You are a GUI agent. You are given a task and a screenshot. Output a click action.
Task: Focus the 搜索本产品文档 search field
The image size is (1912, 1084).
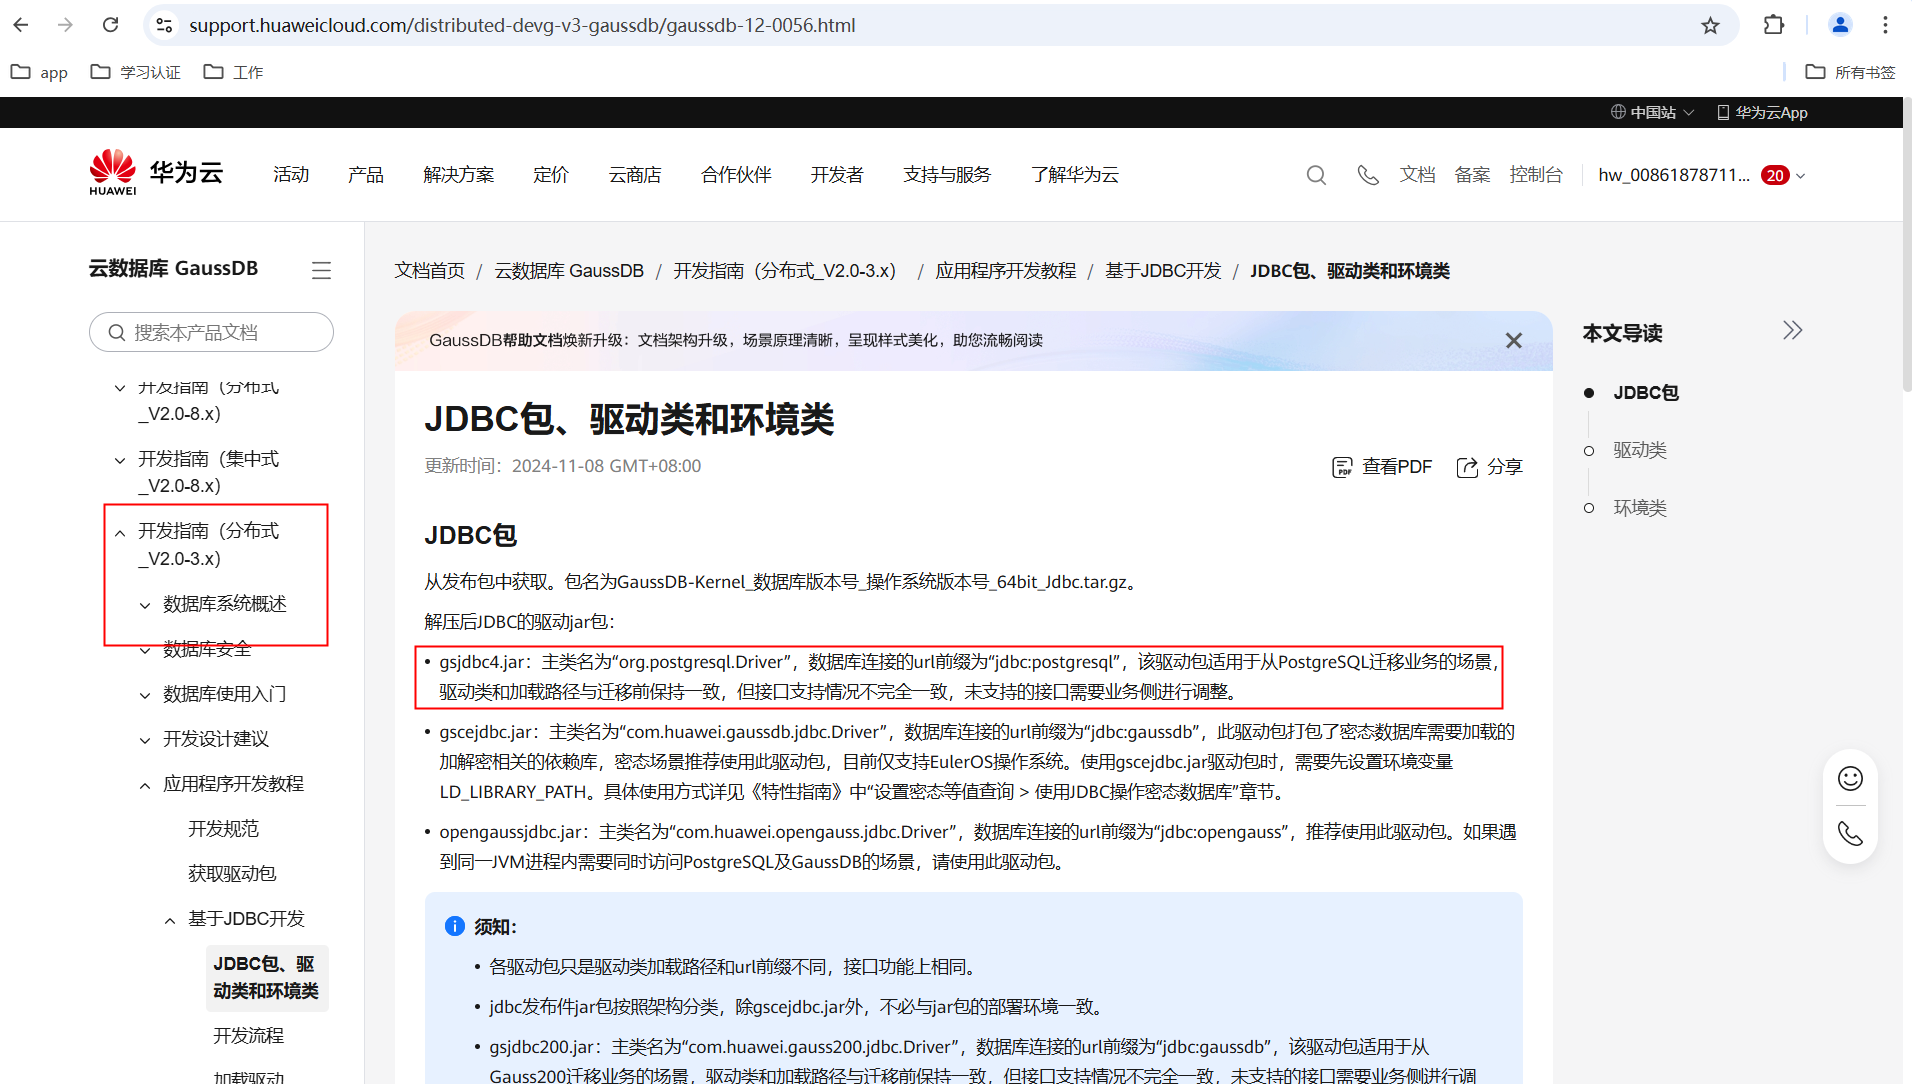211,332
